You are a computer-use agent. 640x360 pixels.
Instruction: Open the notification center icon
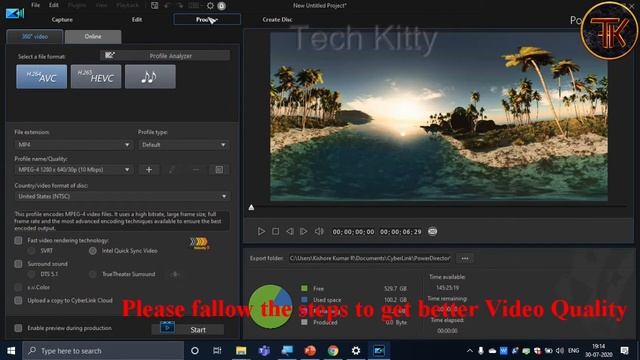coord(624,351)
